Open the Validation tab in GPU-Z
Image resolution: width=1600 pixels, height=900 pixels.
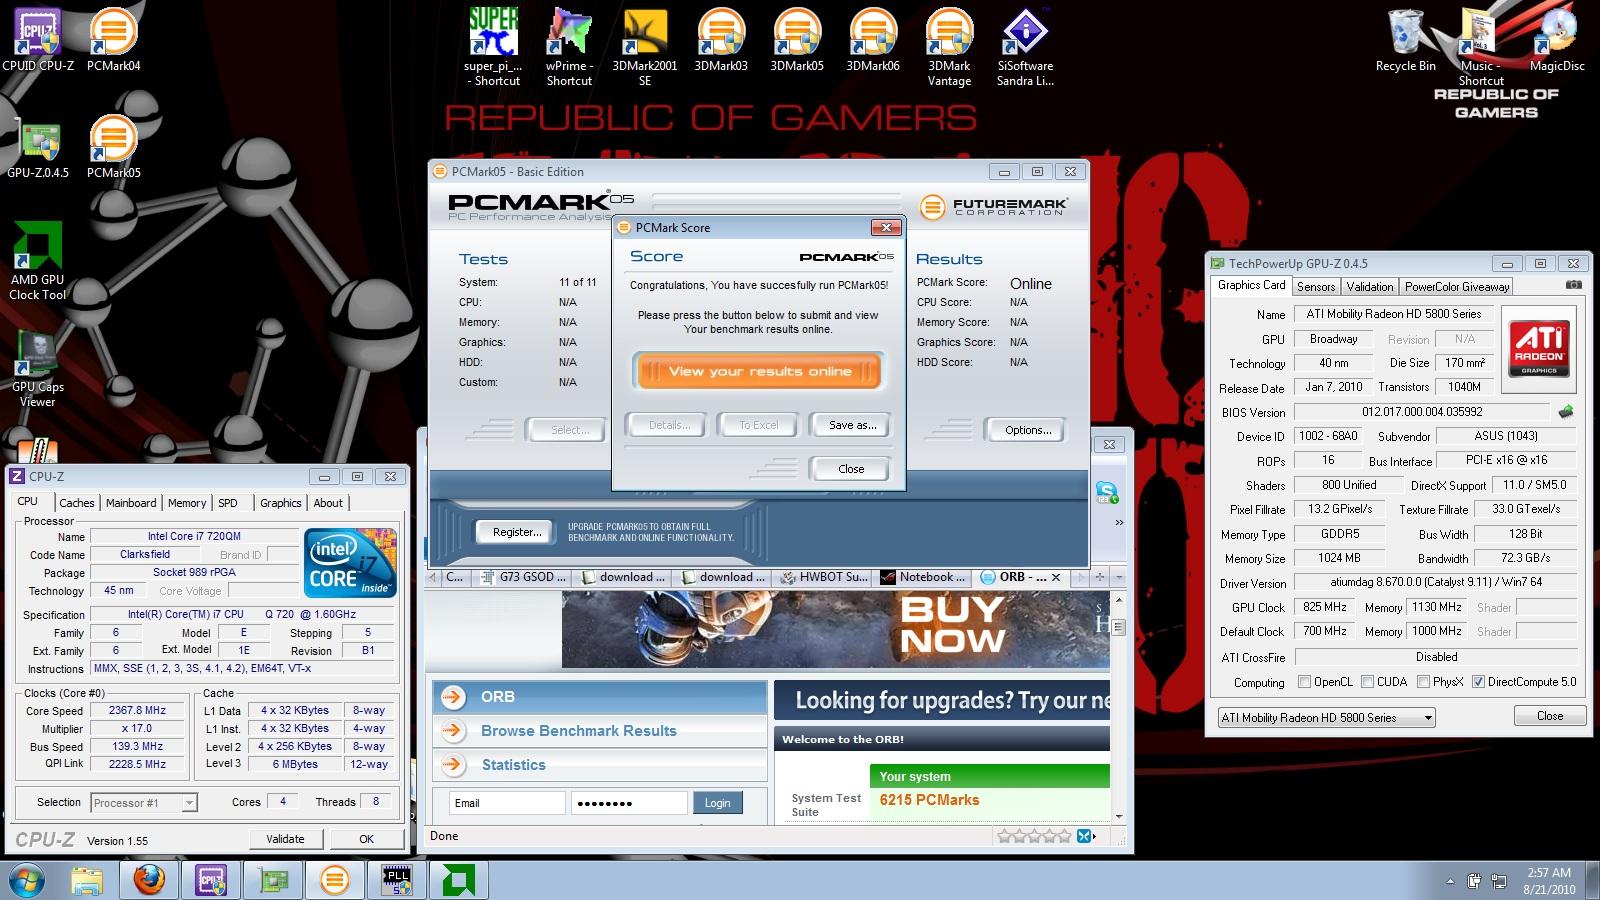click(1370, 287)
